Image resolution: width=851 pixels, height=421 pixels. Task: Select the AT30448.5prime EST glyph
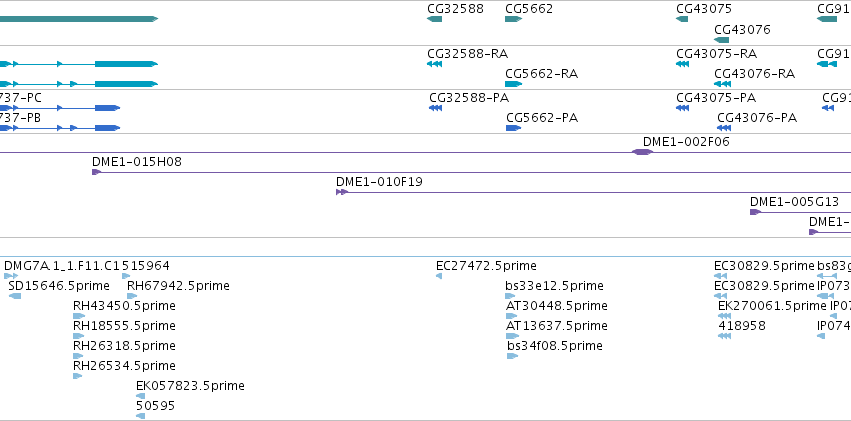pos(511,316)
